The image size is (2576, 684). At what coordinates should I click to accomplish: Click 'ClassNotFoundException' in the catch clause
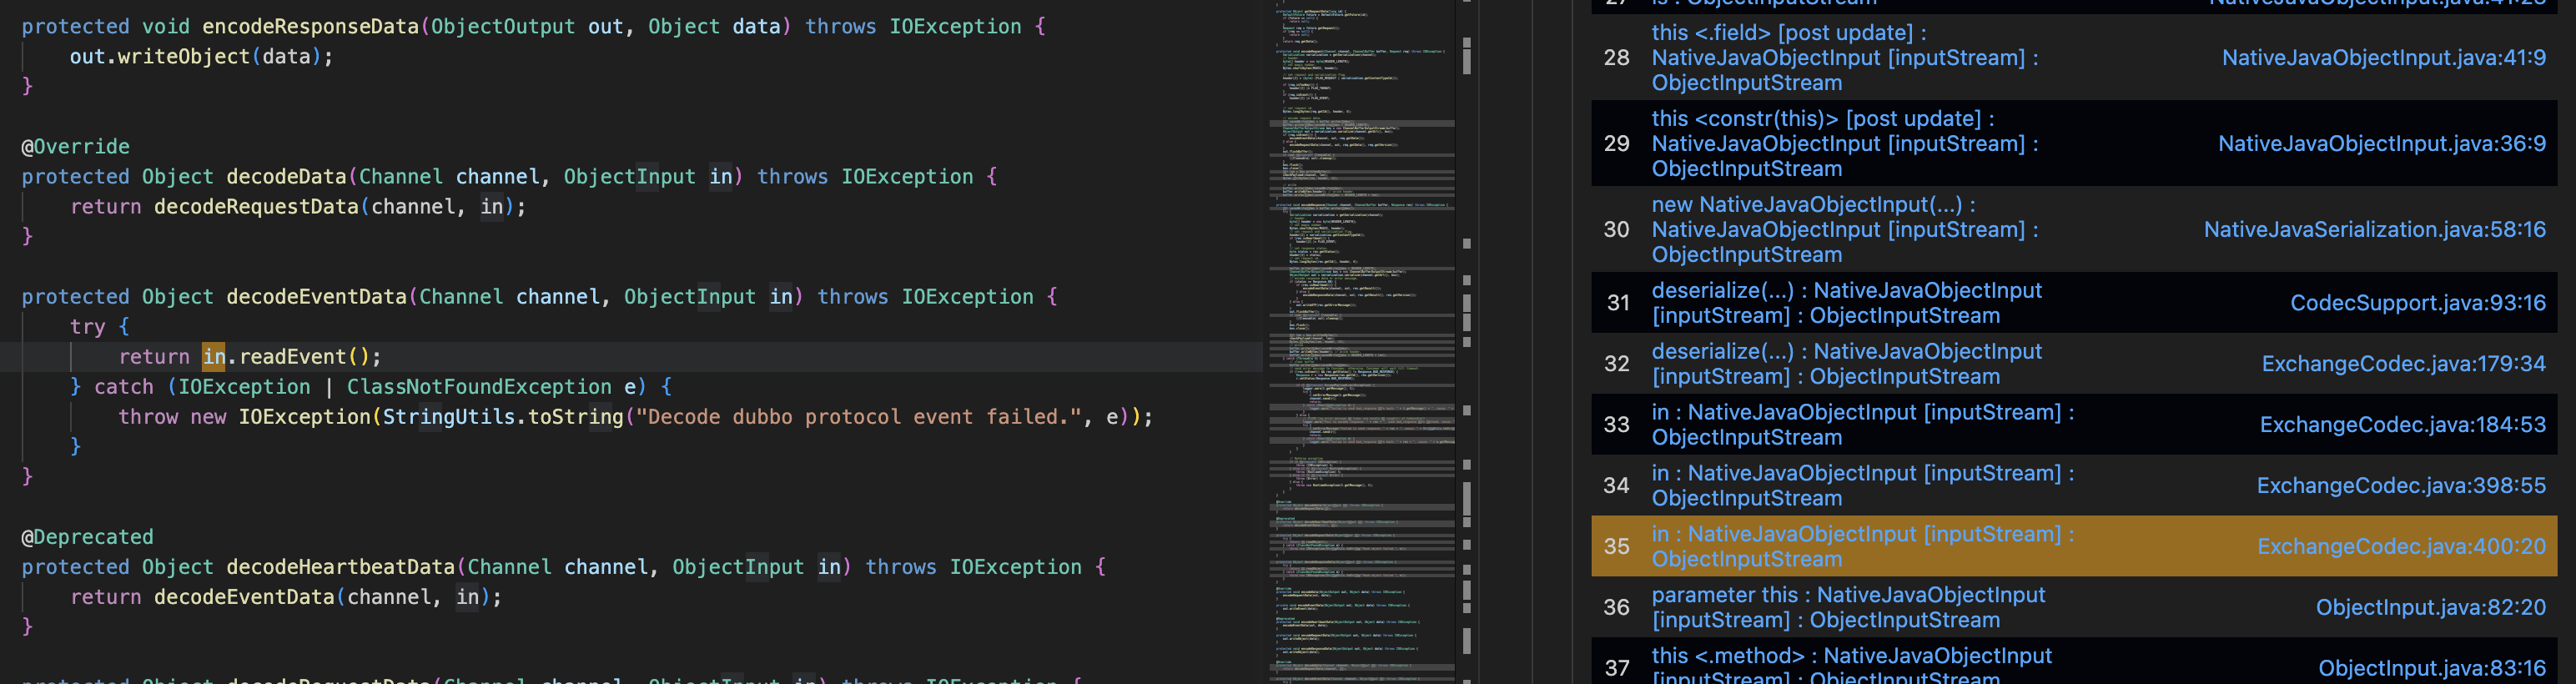tap(479, 387)
